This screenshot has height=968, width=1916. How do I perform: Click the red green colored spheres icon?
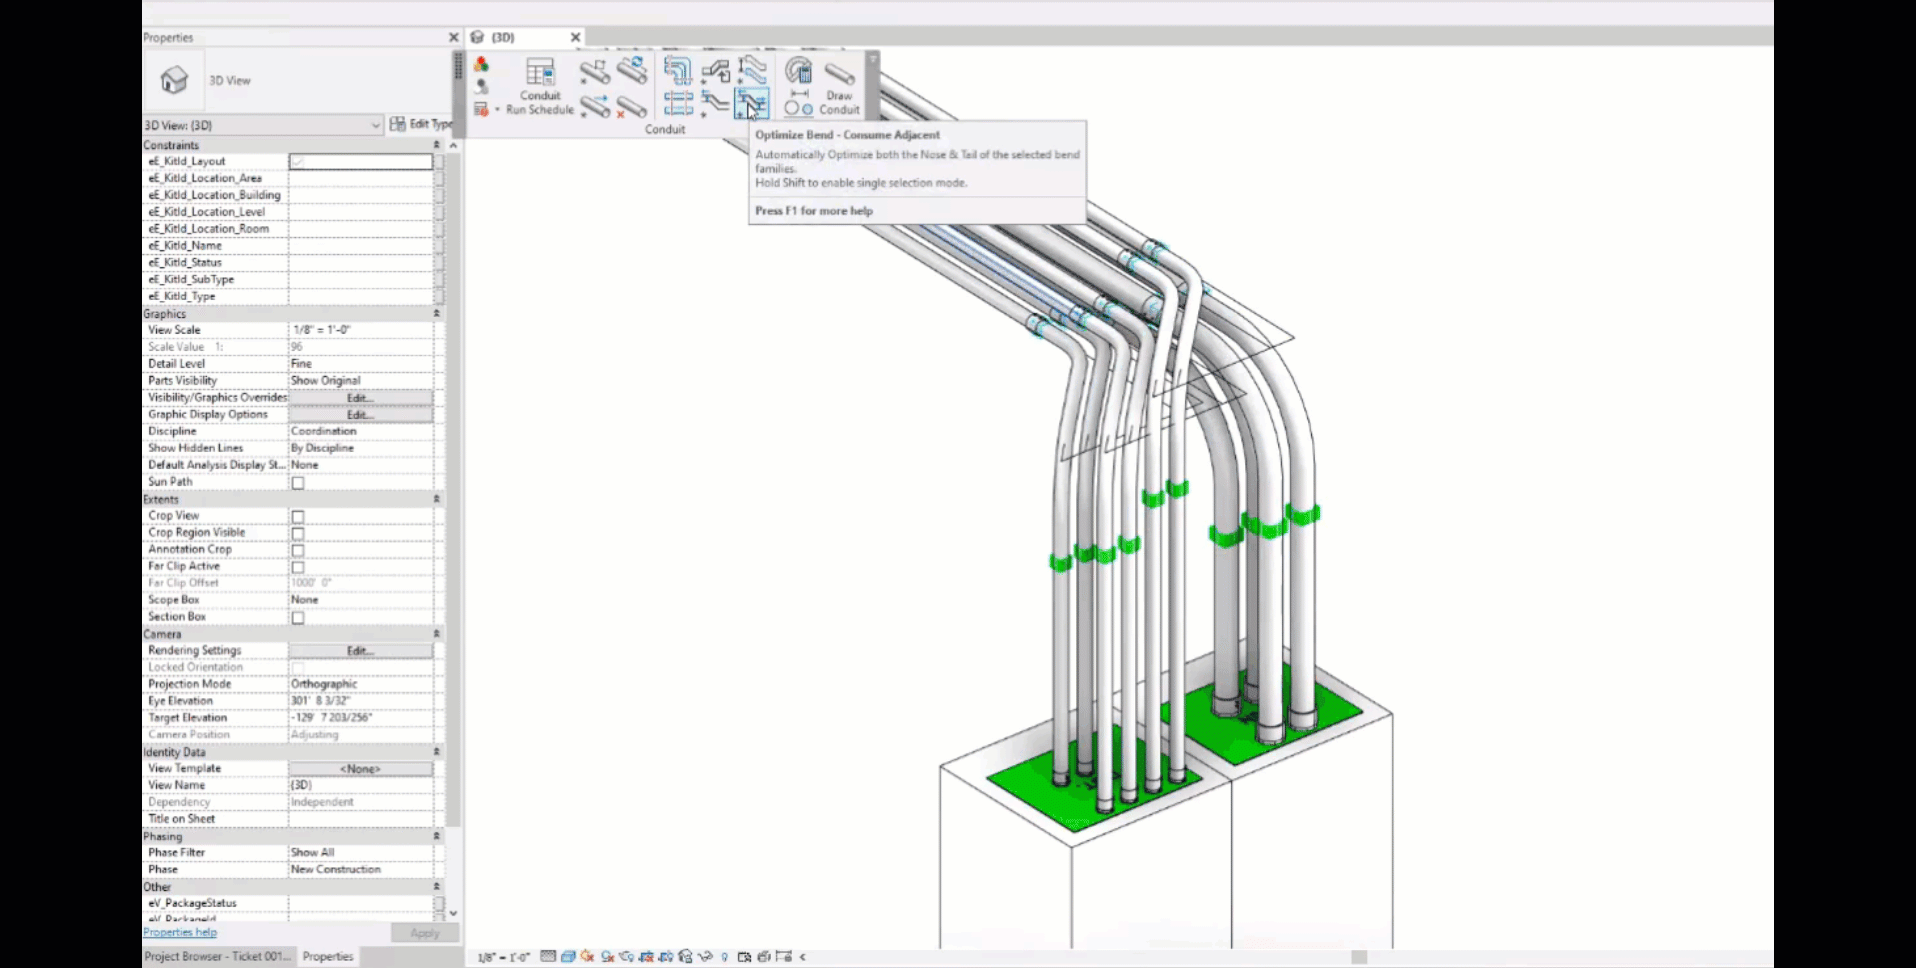point(481,65)
